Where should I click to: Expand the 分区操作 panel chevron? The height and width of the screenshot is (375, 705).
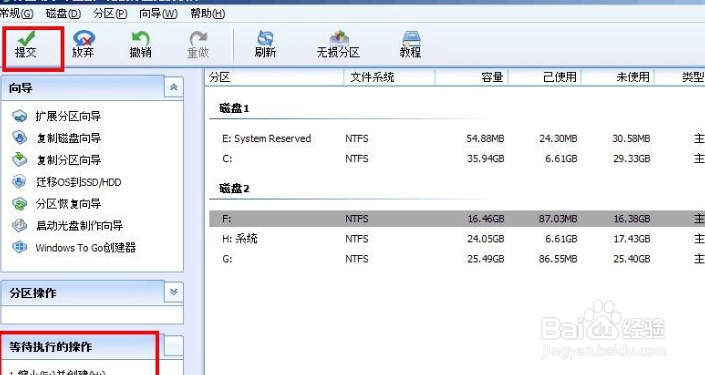(x=174, y=292)
